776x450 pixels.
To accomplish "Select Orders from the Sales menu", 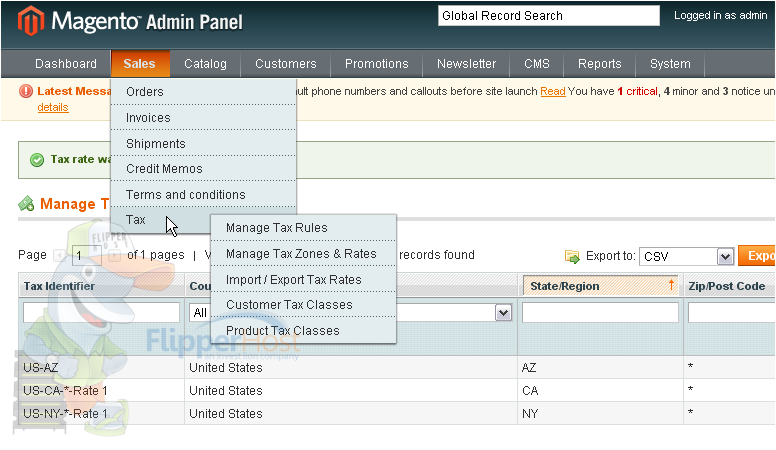I will click(x=203, y=92).
